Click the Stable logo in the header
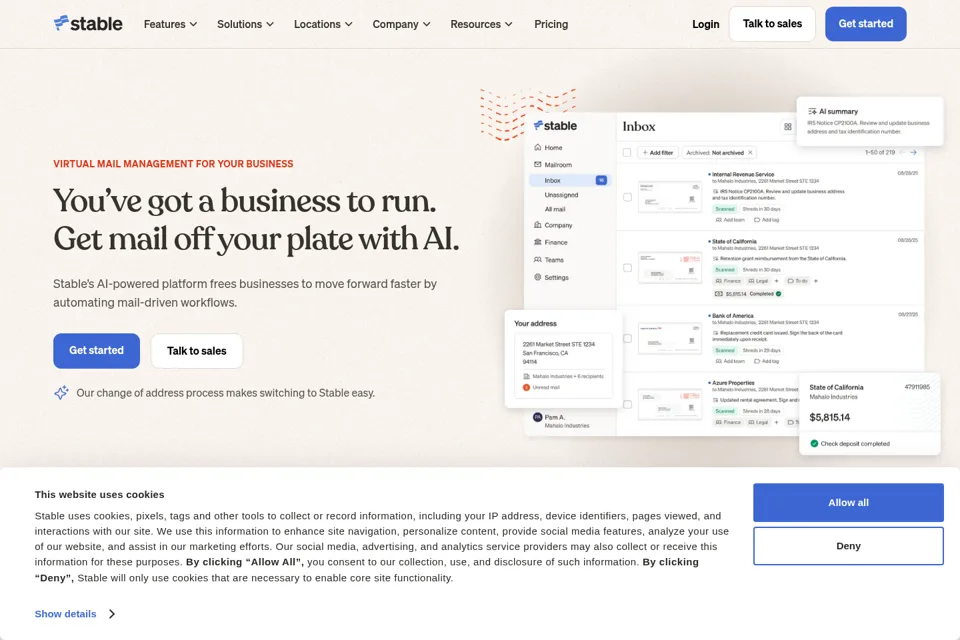This screenshot has height=640, width=960. tap(88, 23)
